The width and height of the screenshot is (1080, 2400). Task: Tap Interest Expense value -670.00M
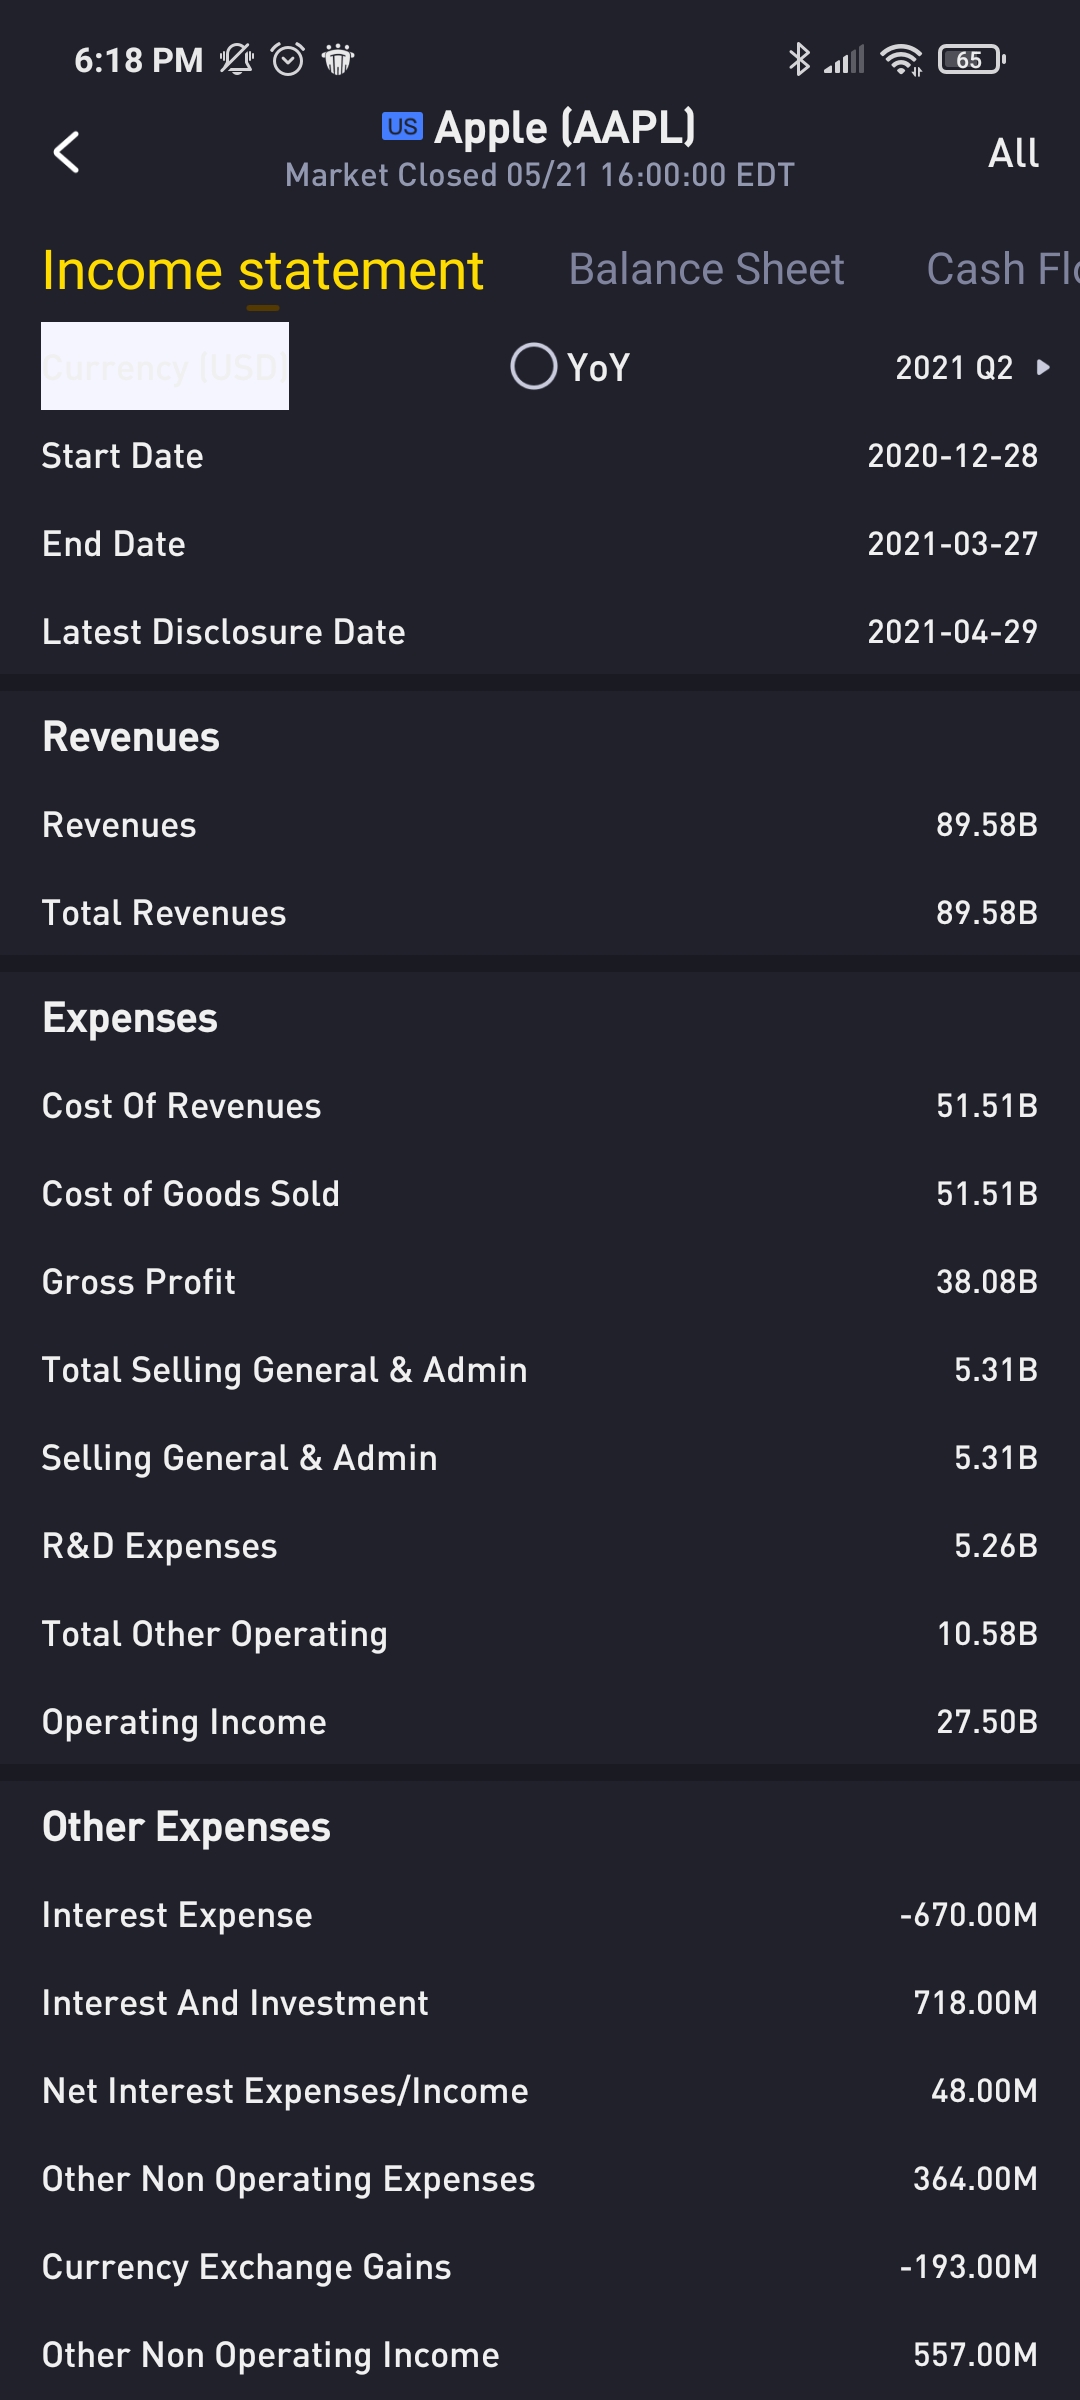(x=968, y=1915)
